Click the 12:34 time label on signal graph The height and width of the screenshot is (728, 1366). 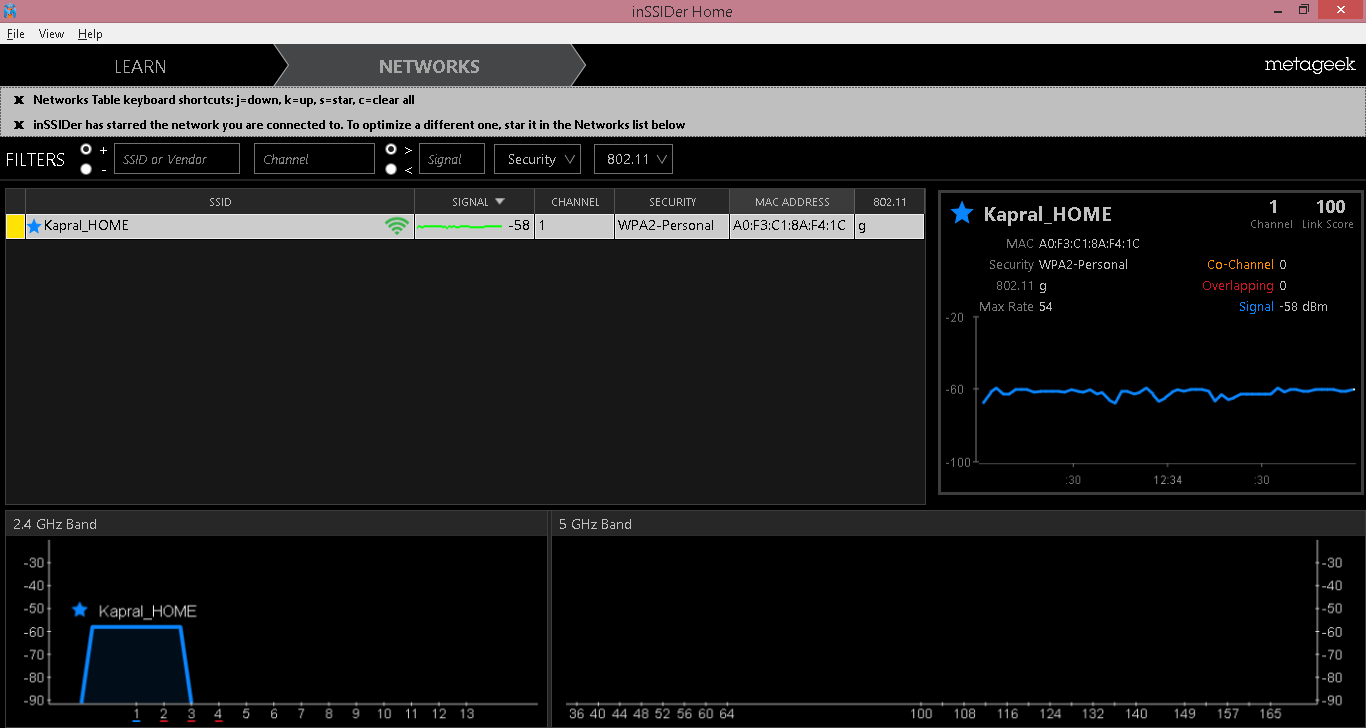coord(1168,480)
